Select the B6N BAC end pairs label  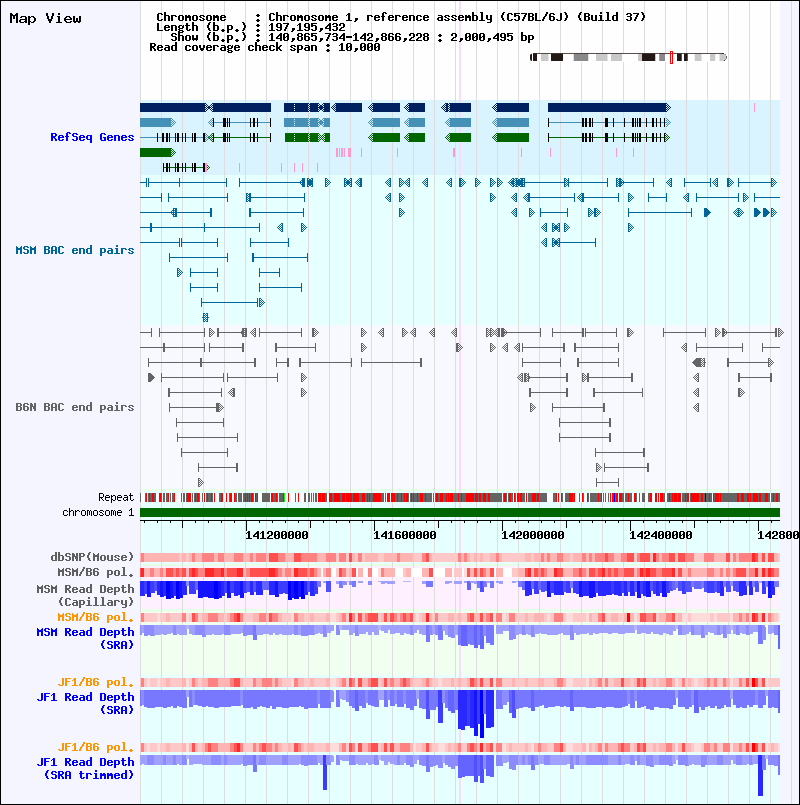tap(74, 407)
